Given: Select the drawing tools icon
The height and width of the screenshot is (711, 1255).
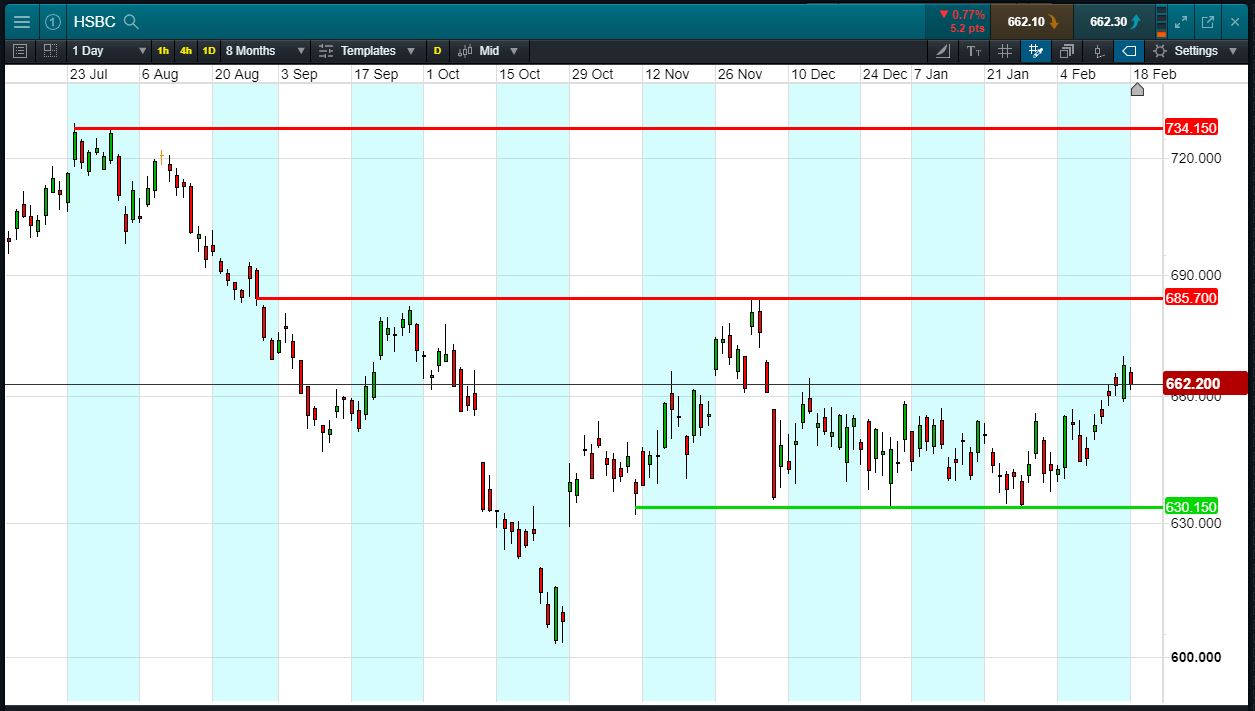Looking at the screenshot, I should point(943,51).
